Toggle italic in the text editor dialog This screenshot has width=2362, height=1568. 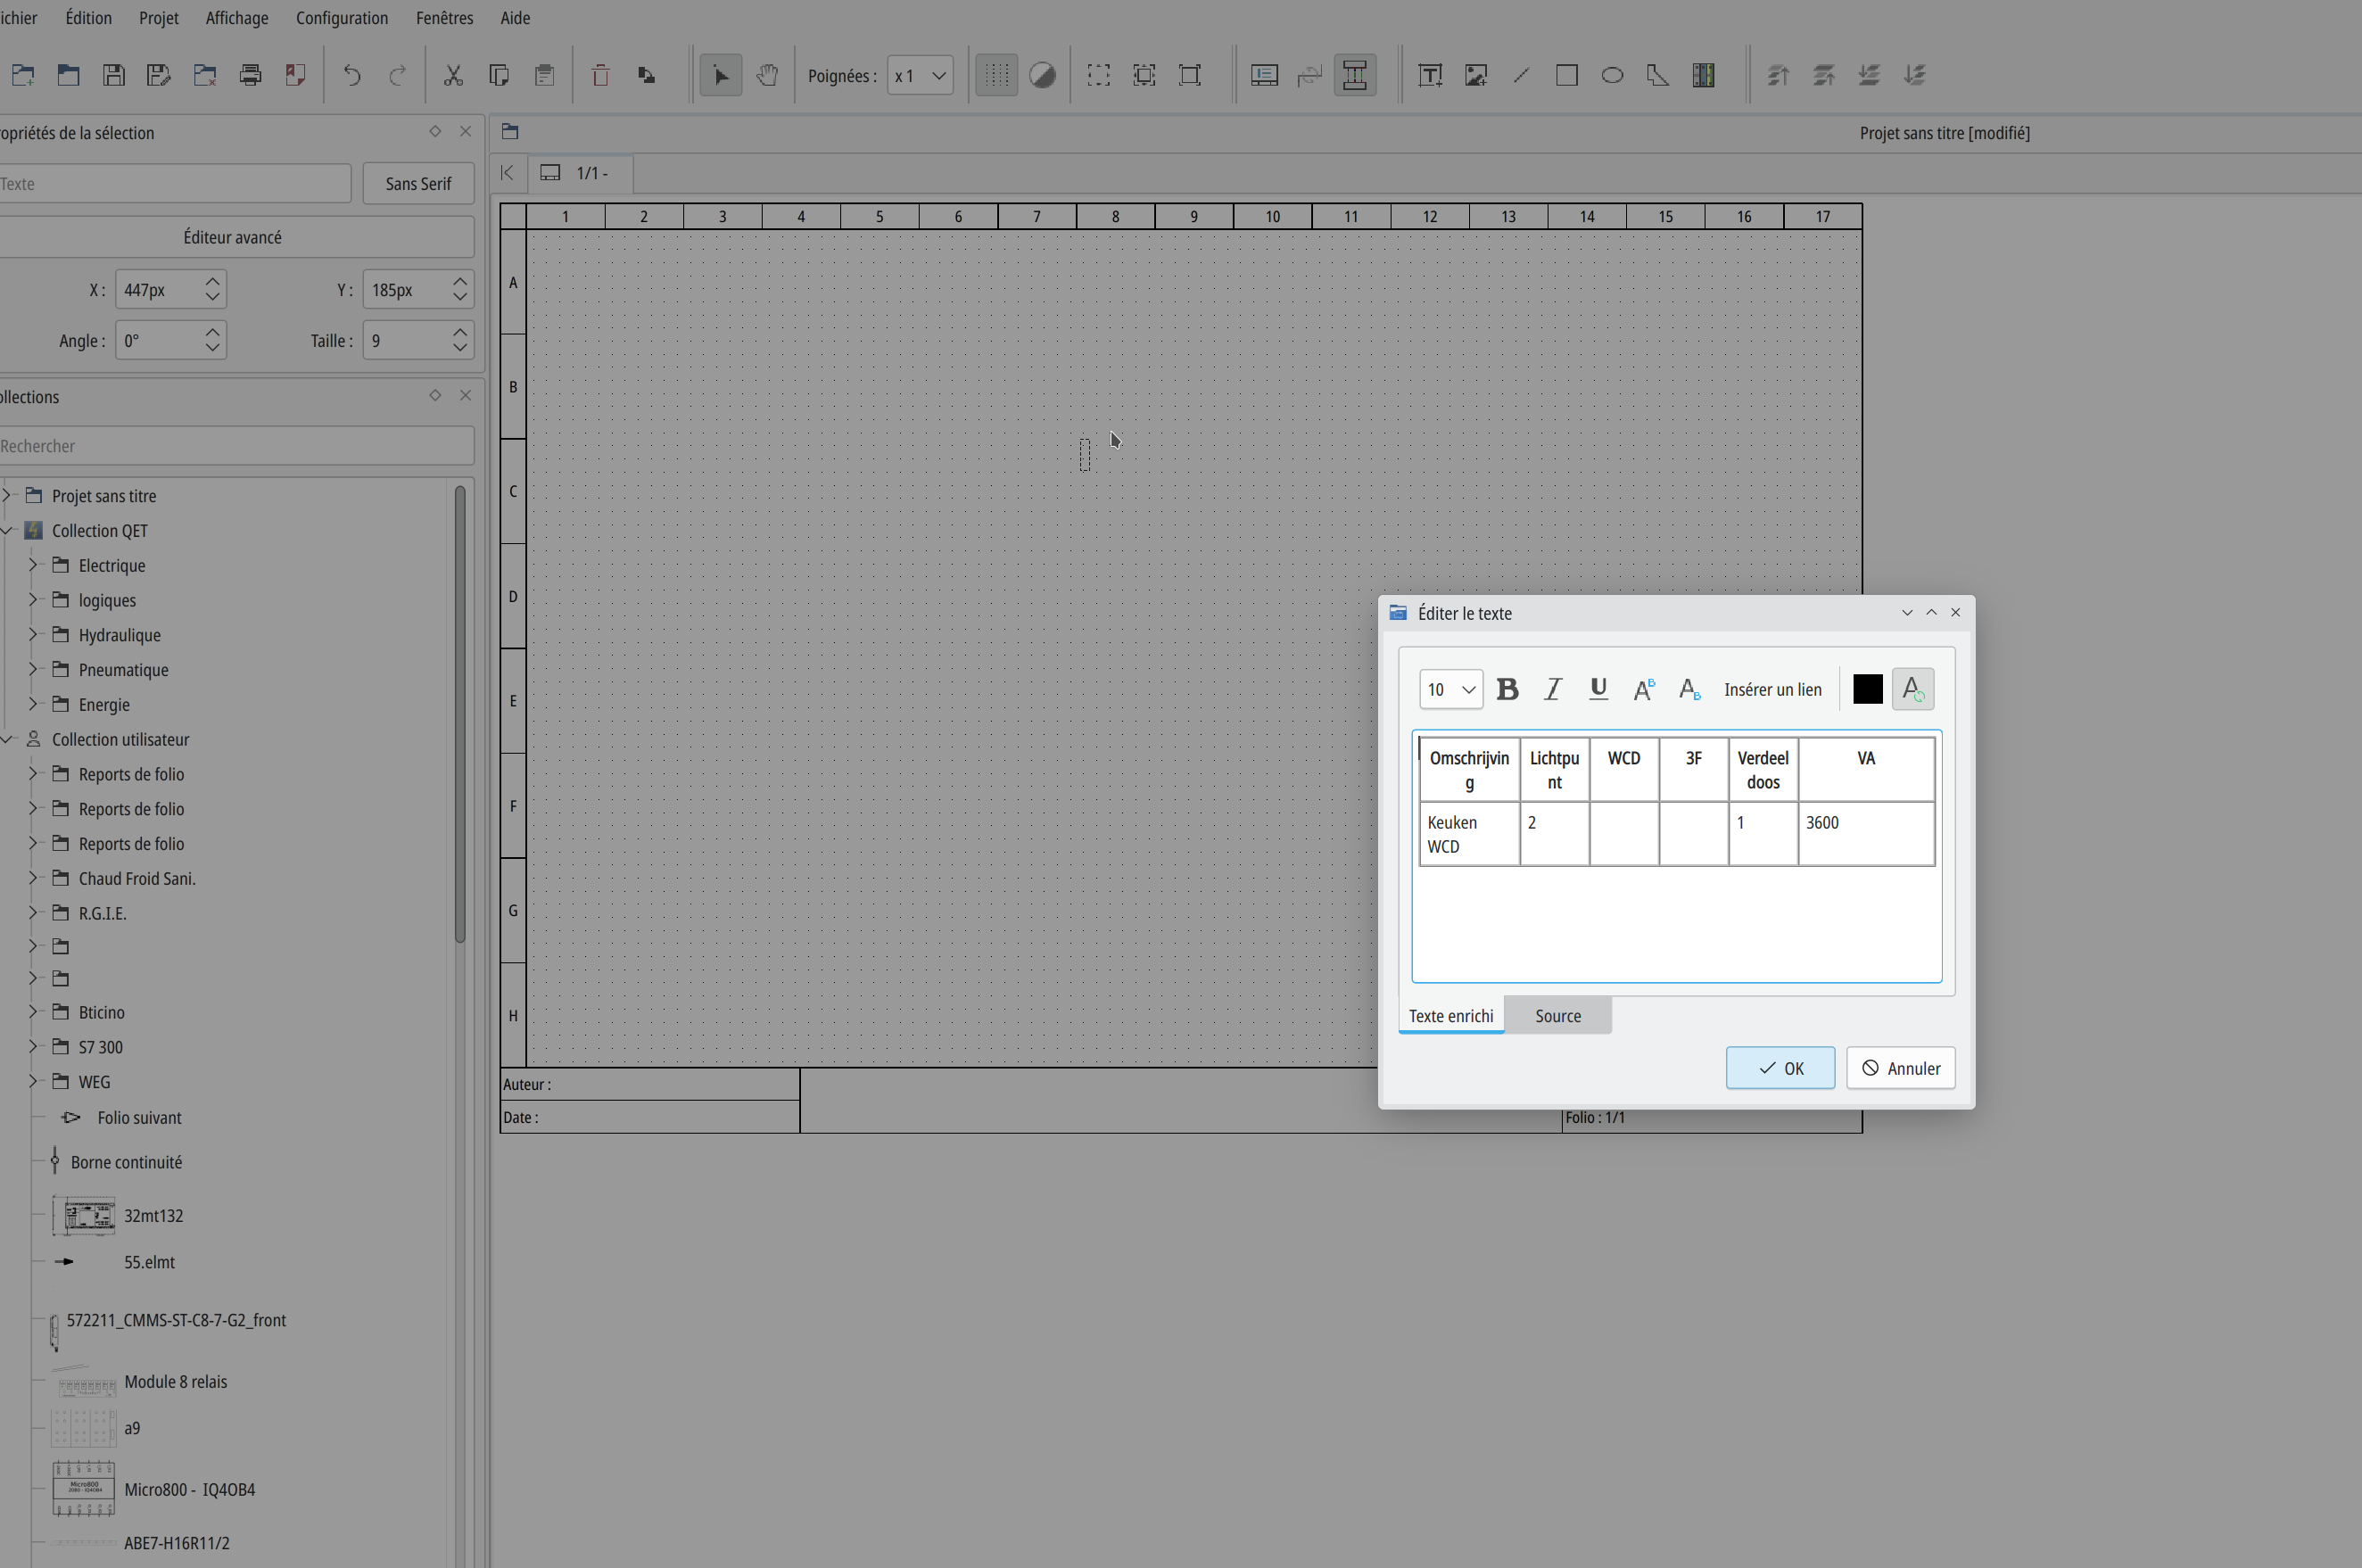(x=1553, y=689)
